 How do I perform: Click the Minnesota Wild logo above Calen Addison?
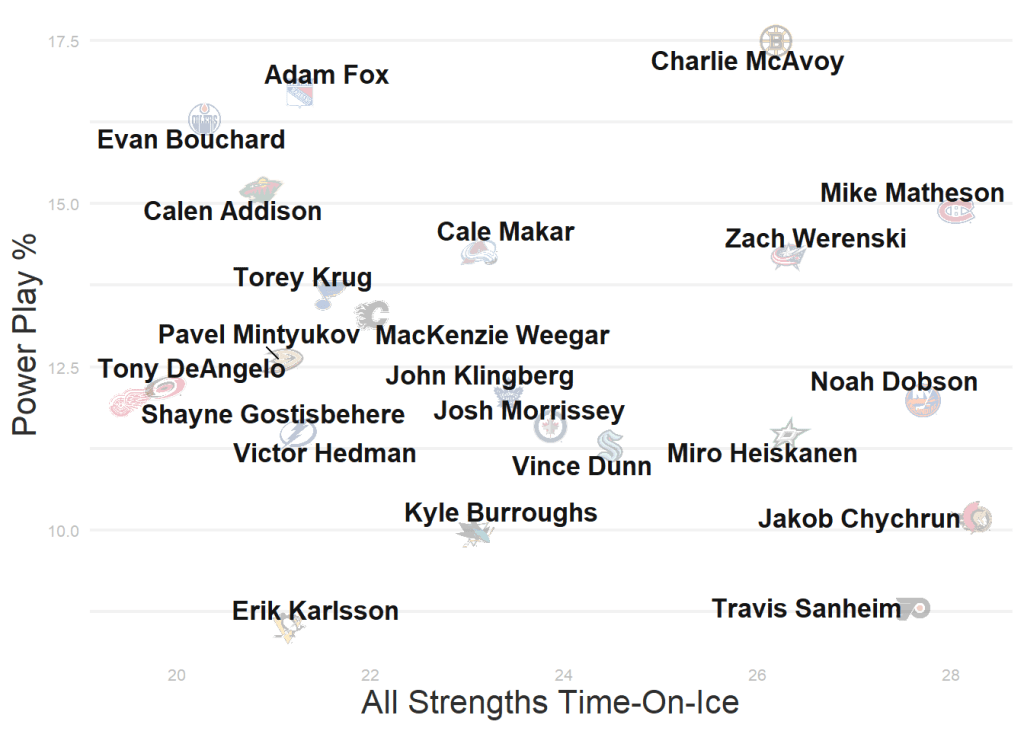261,189
